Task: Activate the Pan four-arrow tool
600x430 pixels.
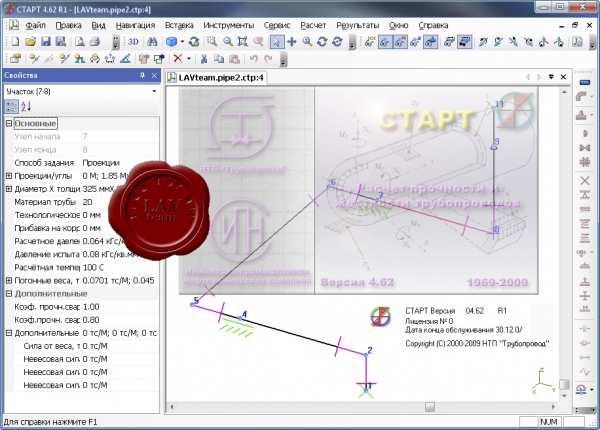Action: [292, 41]
